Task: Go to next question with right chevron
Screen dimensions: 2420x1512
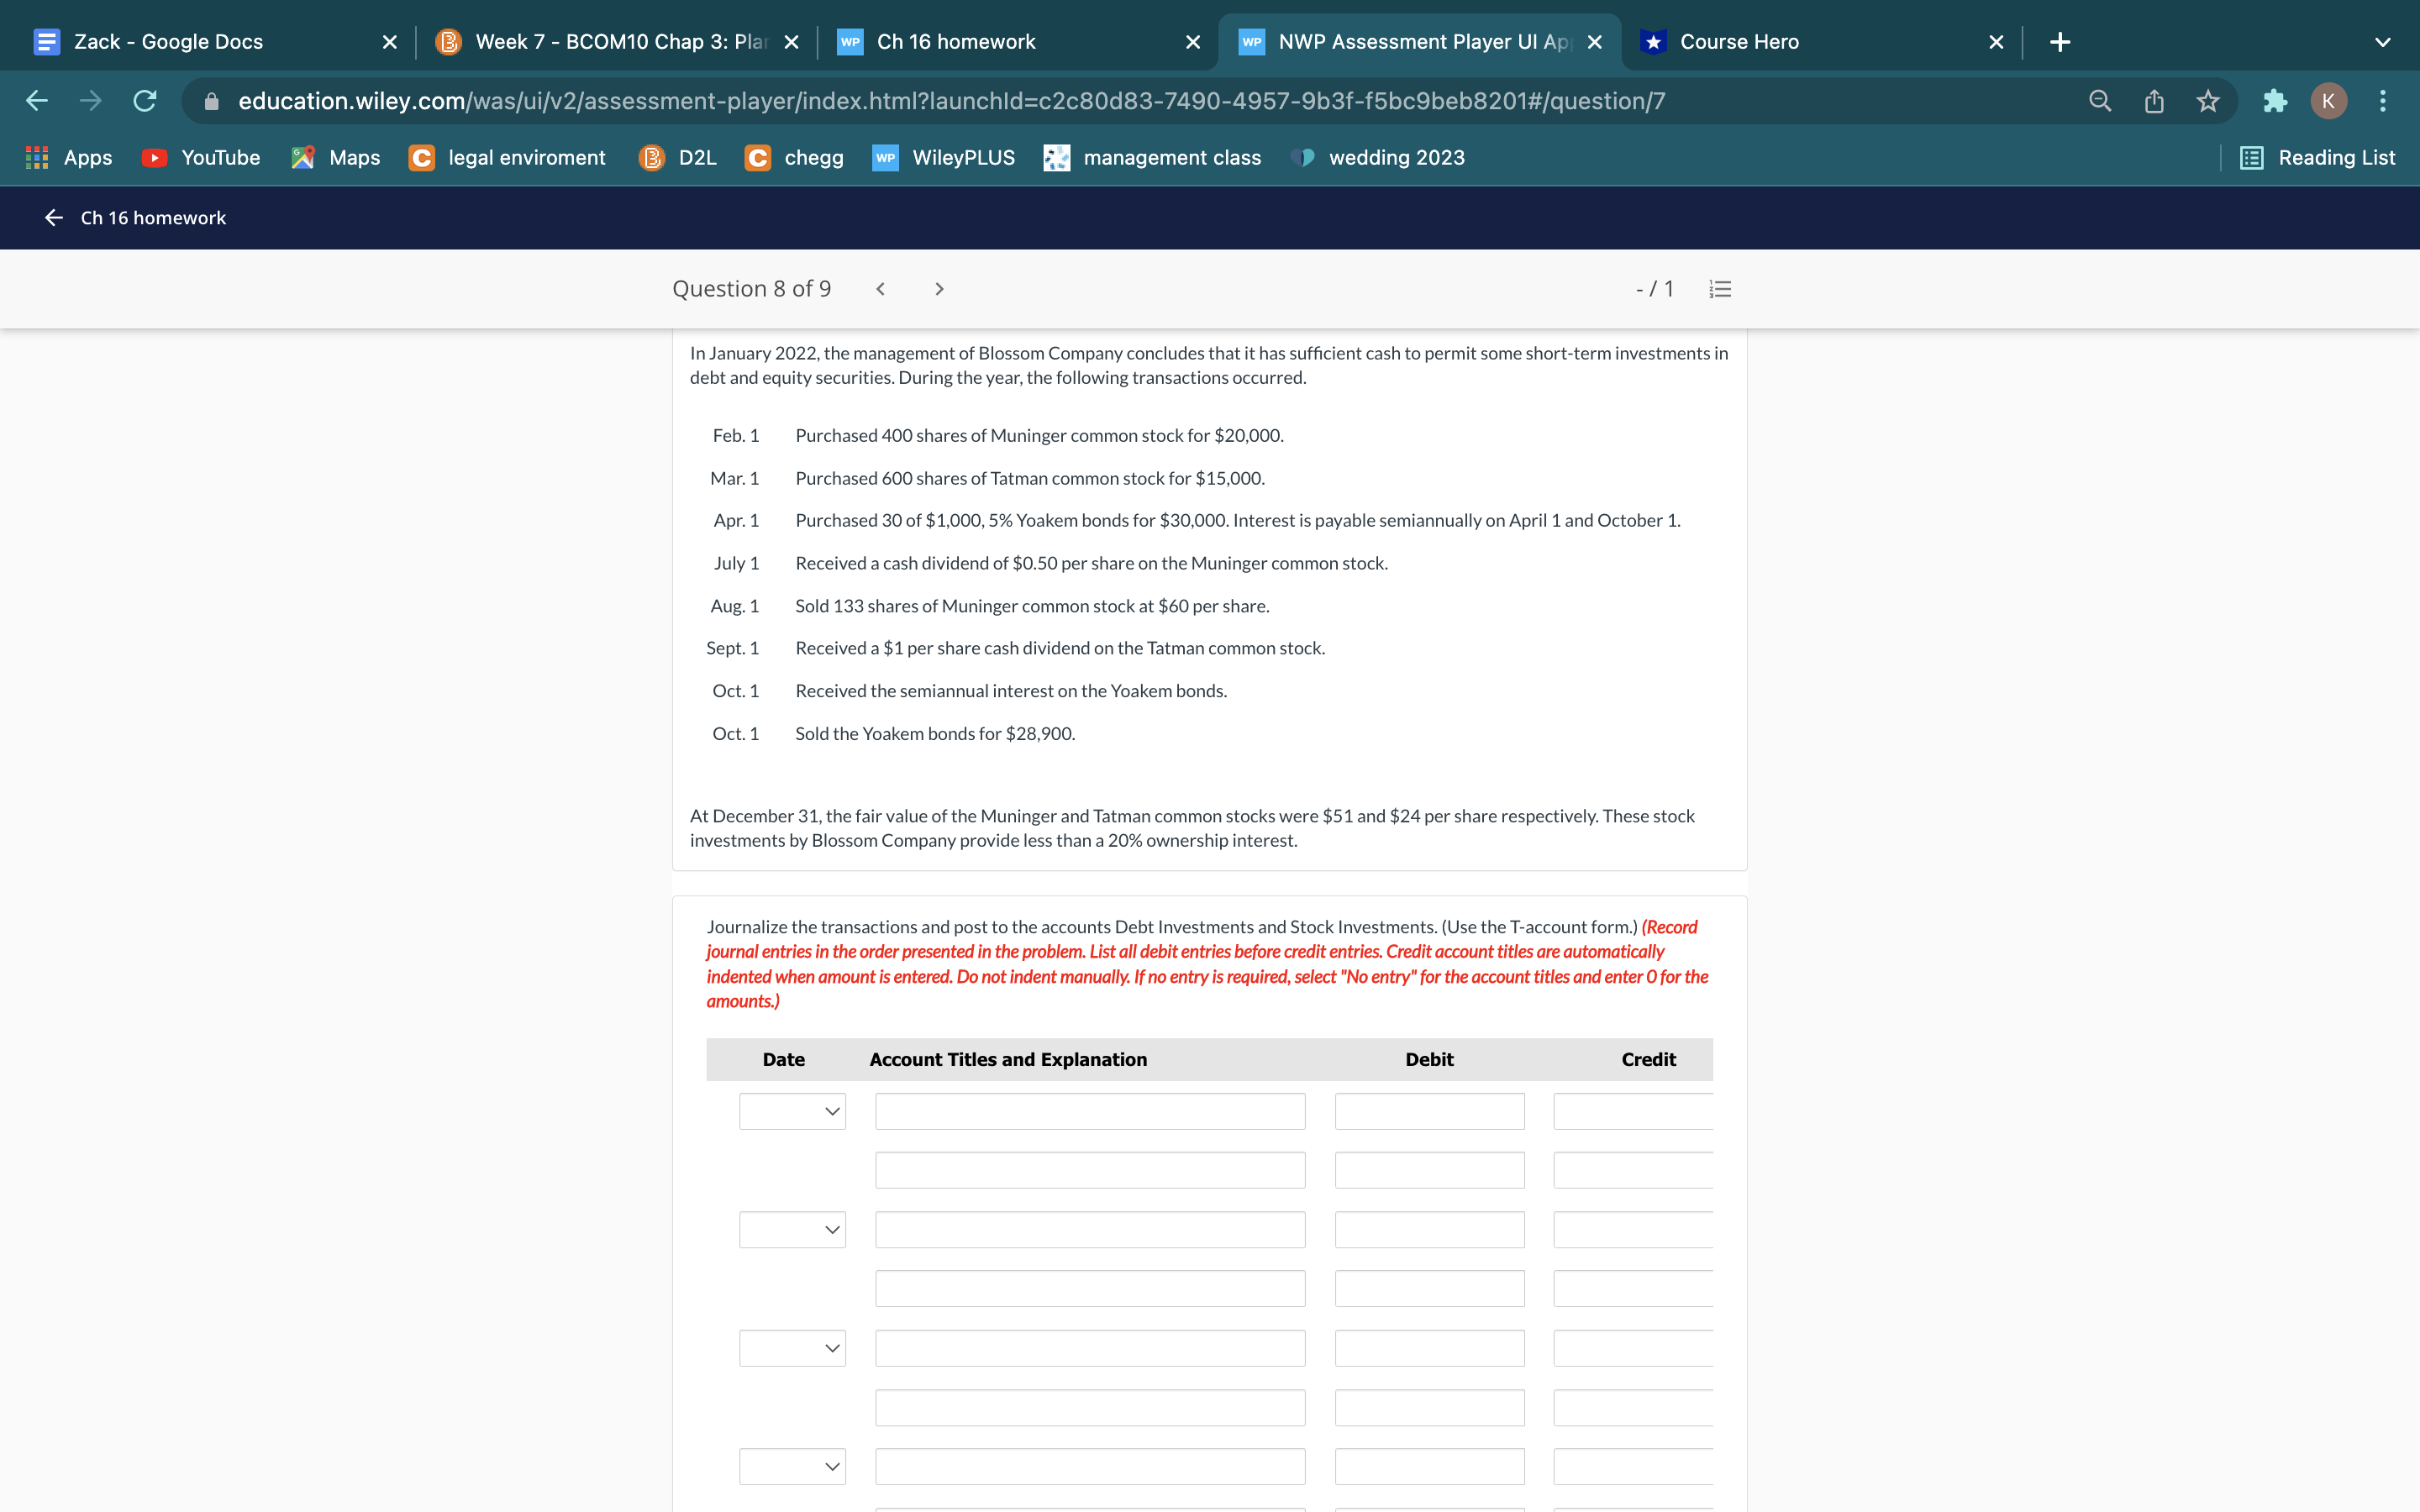Action: (x=938, y=289)
